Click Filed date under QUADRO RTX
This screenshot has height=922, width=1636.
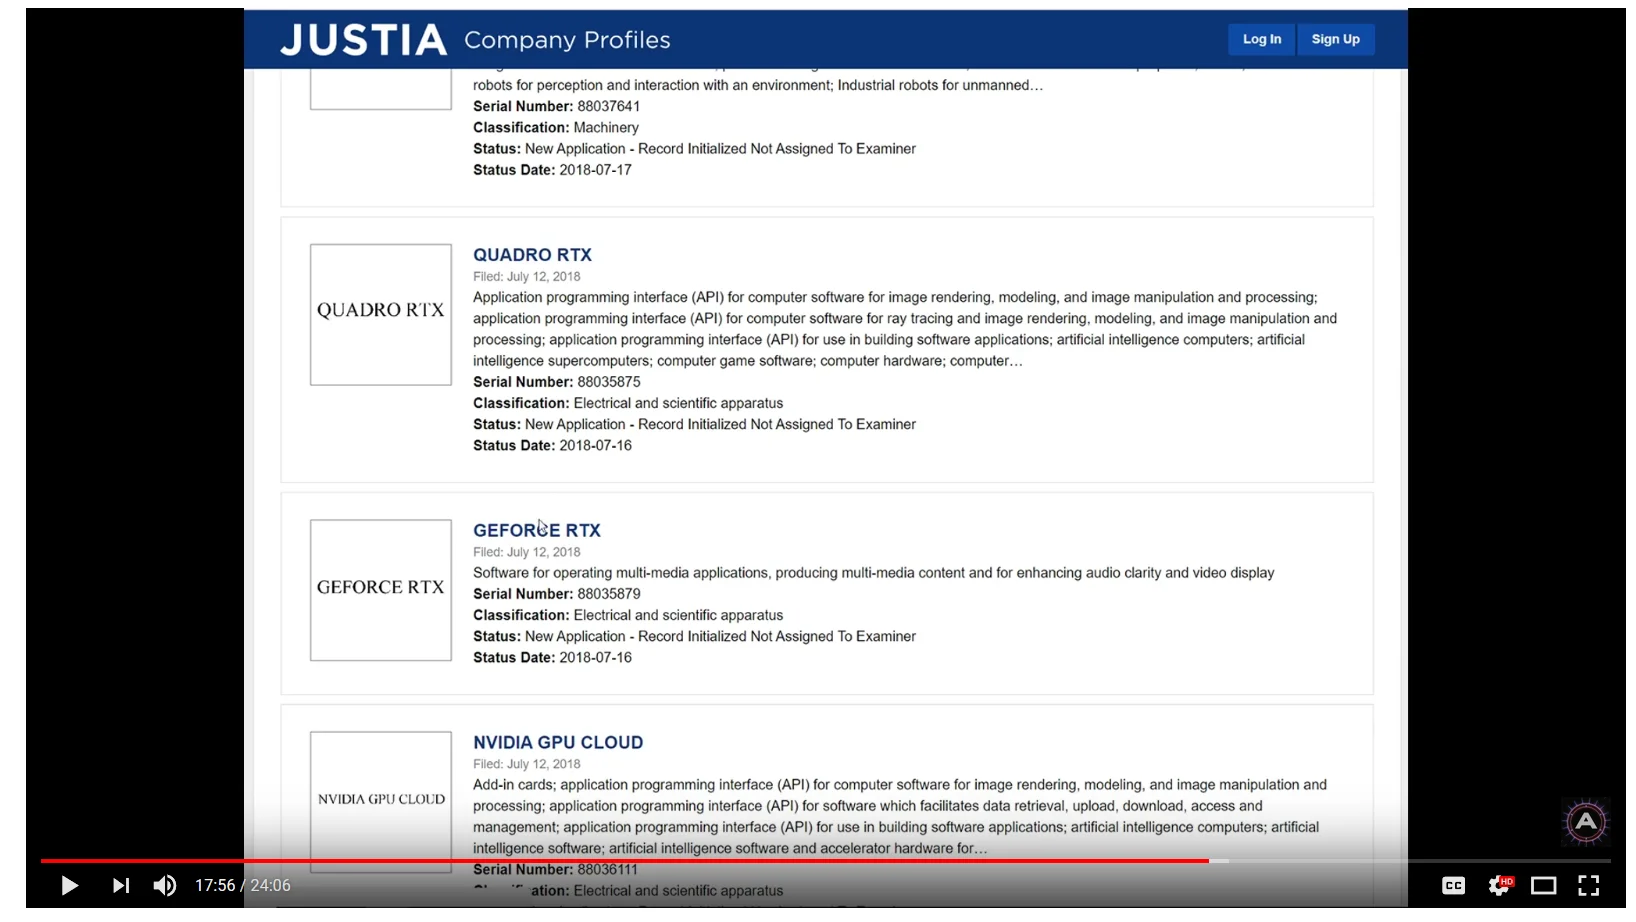(527, 277)
